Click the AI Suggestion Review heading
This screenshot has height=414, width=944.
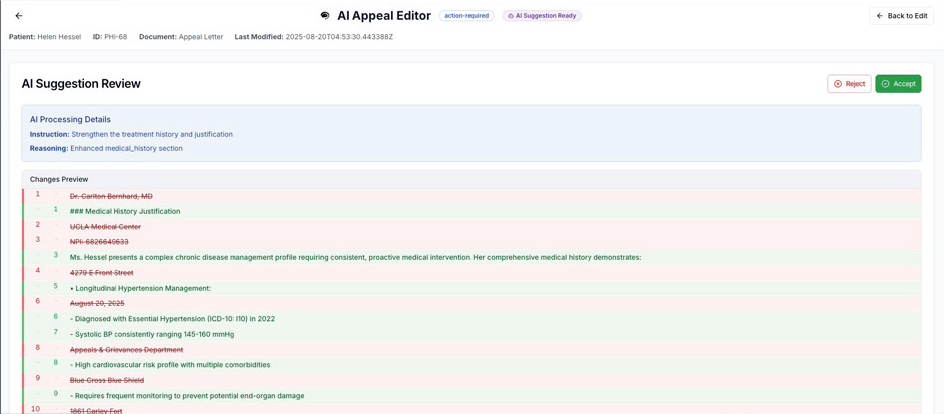click(x=81, y=84)
